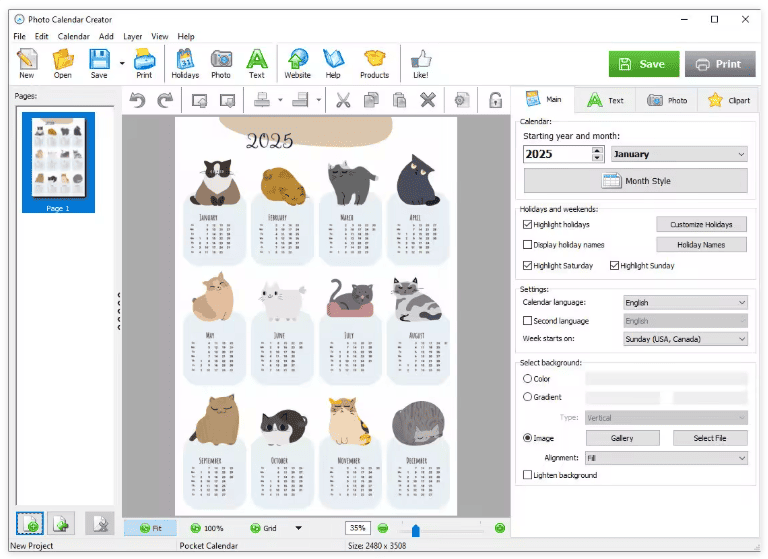Click the Undo arrow icon
The image size is (768, 559).
pyautogui.click(x=138, y=100)
